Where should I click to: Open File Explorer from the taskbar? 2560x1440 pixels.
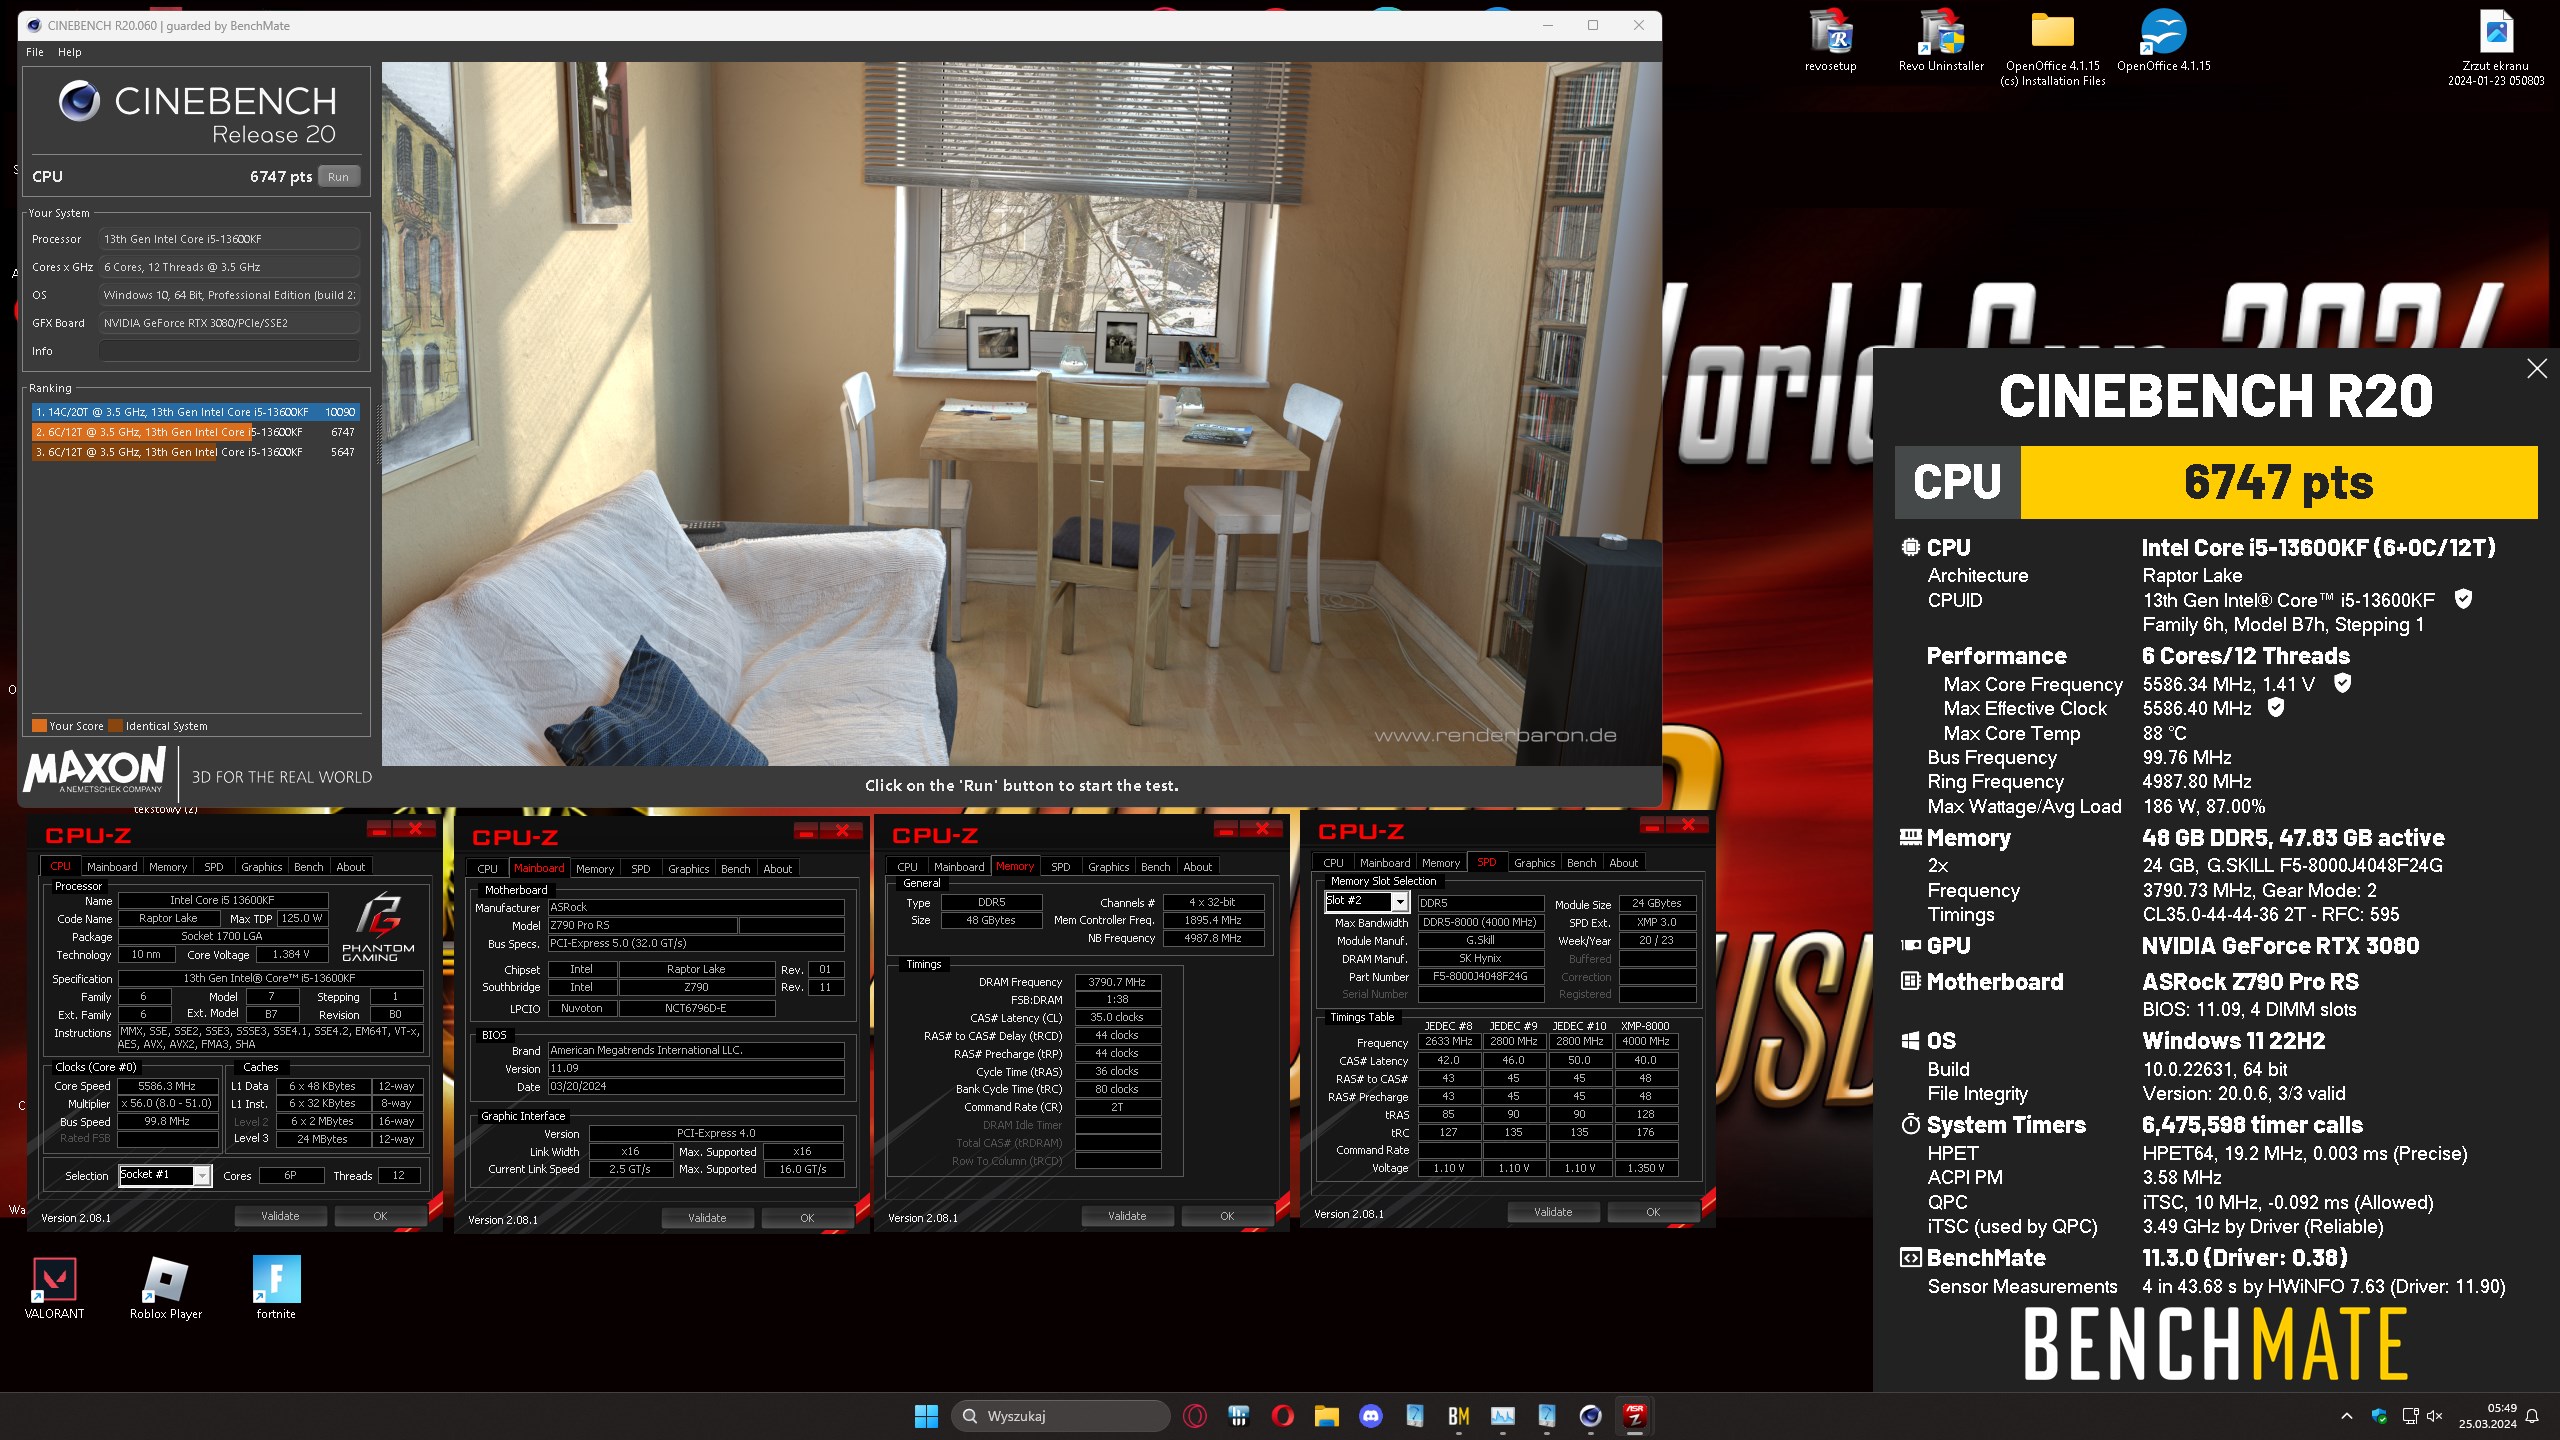(1326, 1416)
